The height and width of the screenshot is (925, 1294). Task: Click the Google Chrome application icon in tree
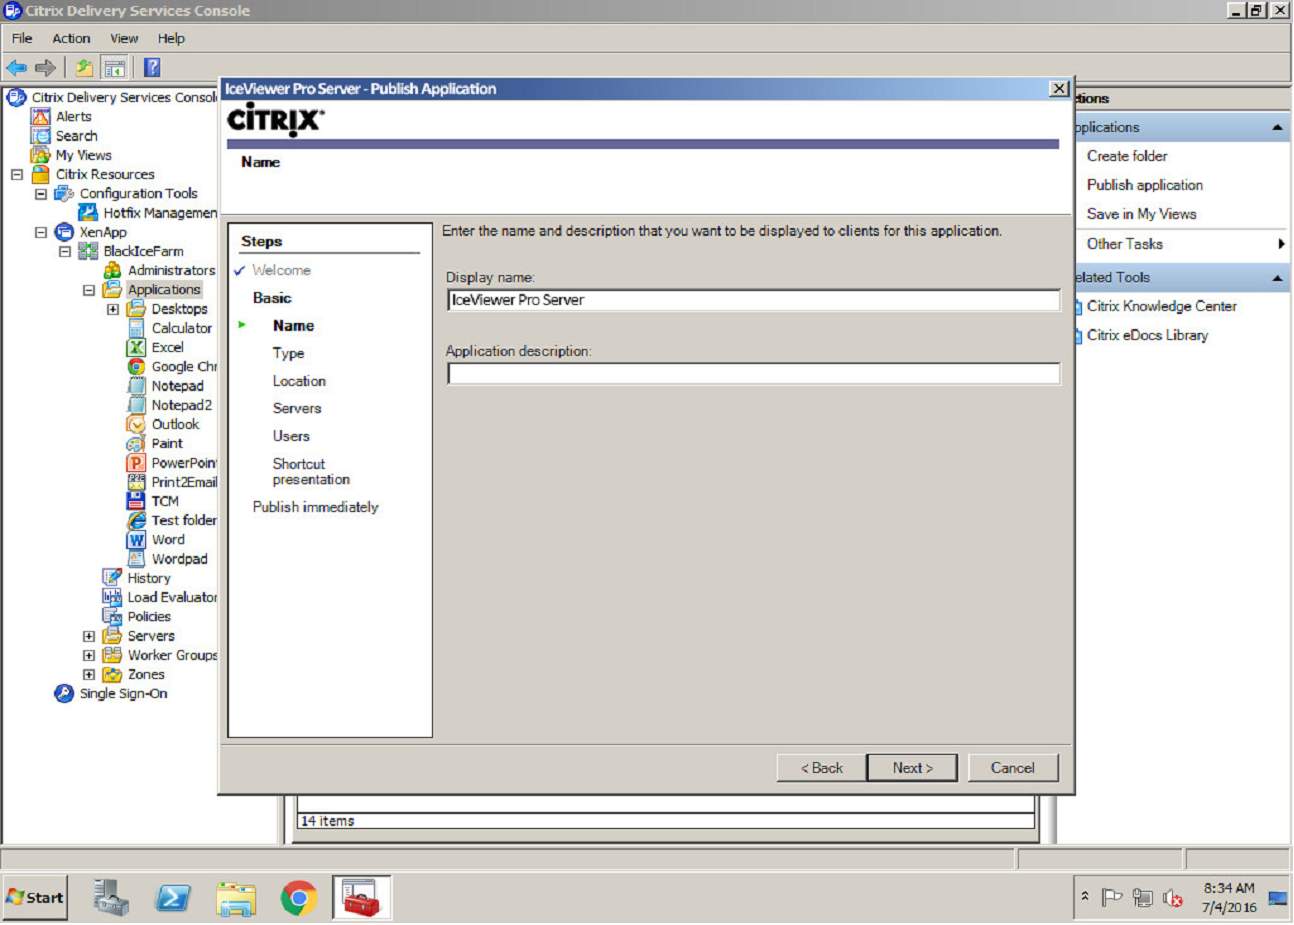tap(137, 367)
